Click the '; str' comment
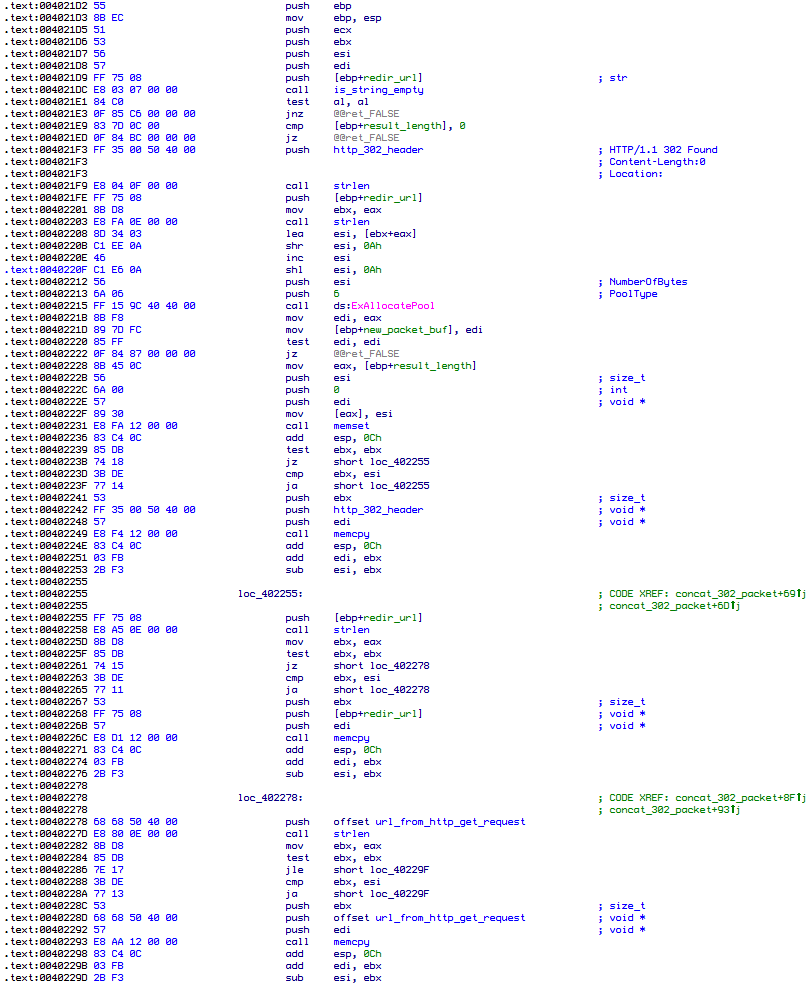Image resolution: width=812 pixels, height=987 pixels. point(612,78)
